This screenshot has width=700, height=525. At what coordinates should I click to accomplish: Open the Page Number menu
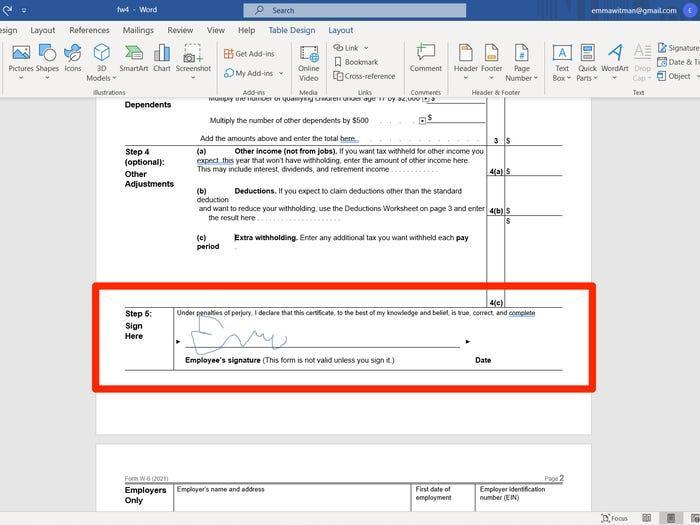pyautogui.click(x=521, y=62)
